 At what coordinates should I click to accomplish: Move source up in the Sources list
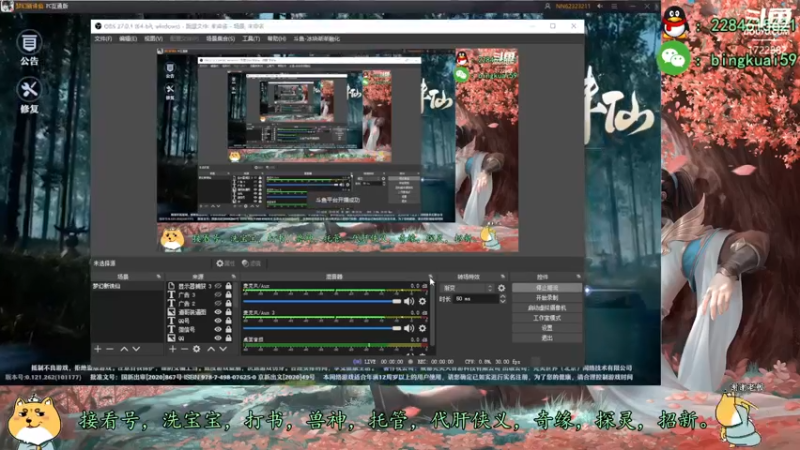(211, 349)
